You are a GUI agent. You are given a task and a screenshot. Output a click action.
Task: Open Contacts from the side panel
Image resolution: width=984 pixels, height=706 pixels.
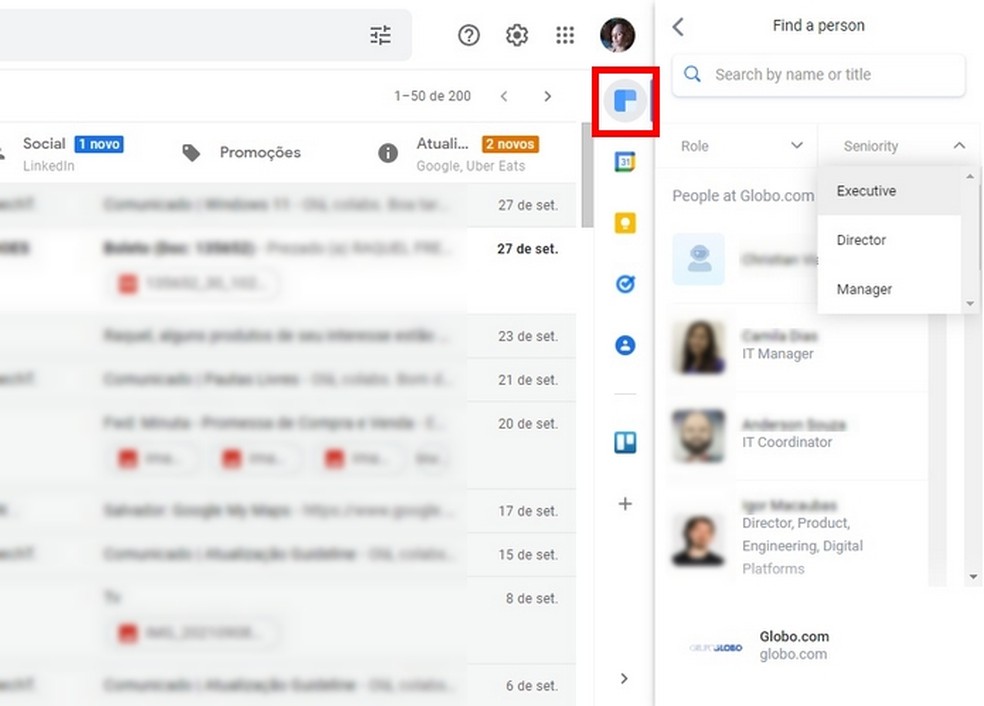[624, 344]
